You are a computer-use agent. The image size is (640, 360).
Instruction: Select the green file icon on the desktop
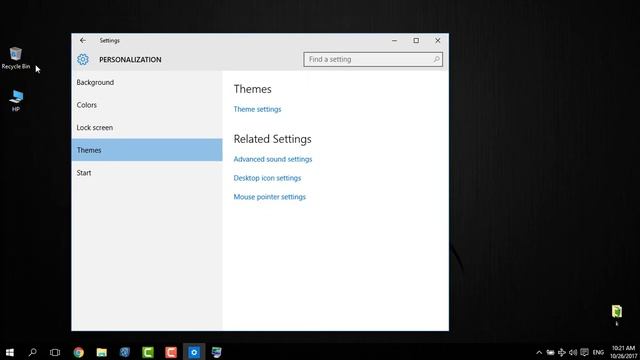[617, 311]
